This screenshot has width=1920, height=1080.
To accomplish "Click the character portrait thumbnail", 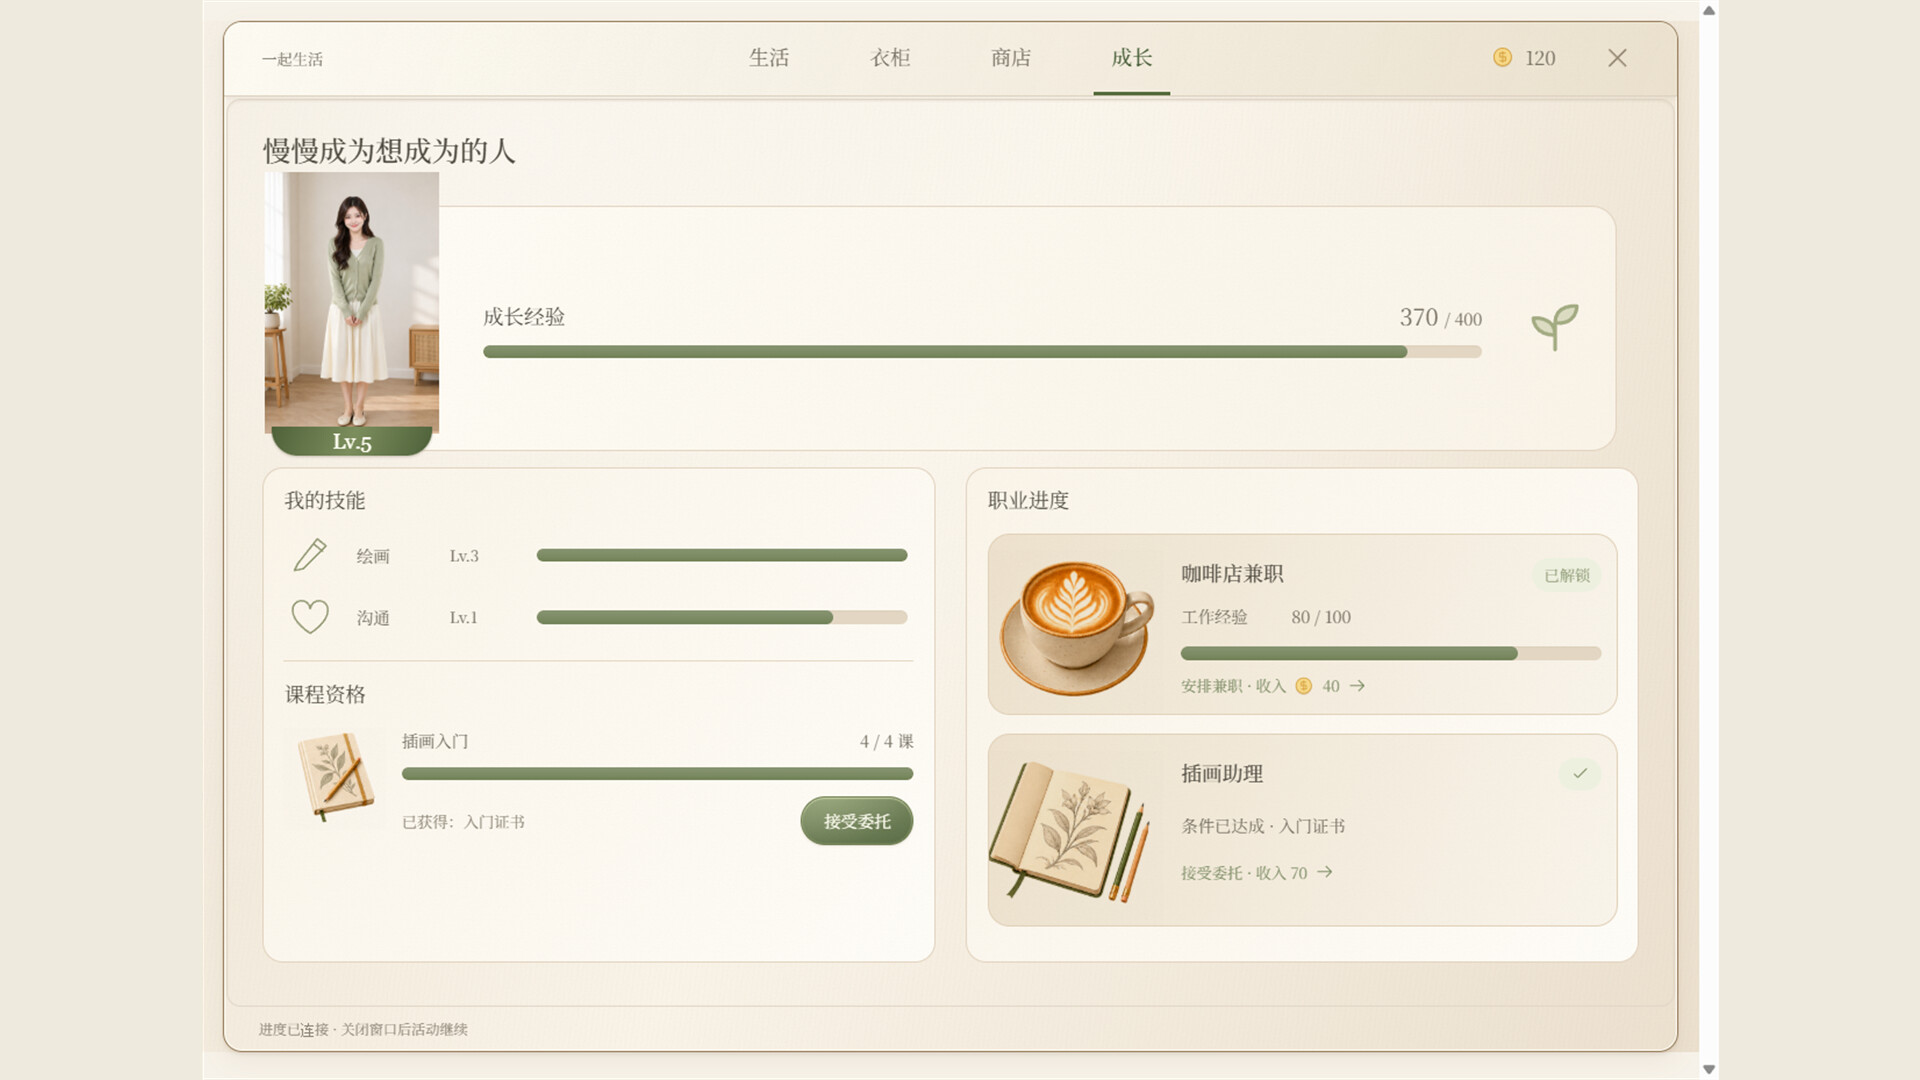I will tap(352, 302).
